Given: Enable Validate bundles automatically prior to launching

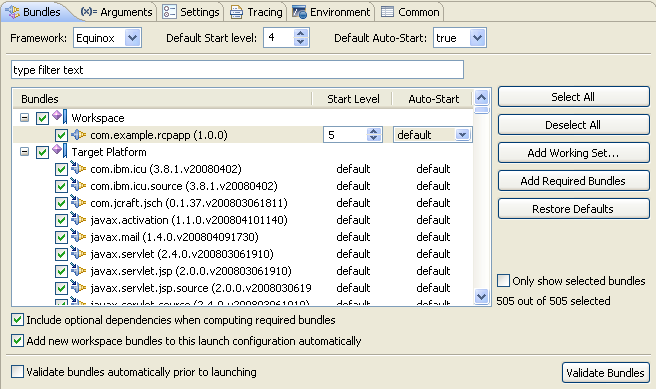Looking at the screenshot, I should 17,371.
